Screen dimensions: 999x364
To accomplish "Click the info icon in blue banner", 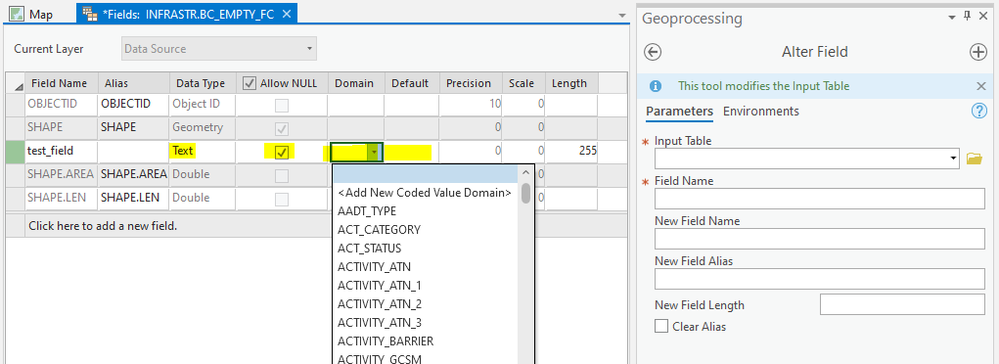I will (x=655, y=86).
